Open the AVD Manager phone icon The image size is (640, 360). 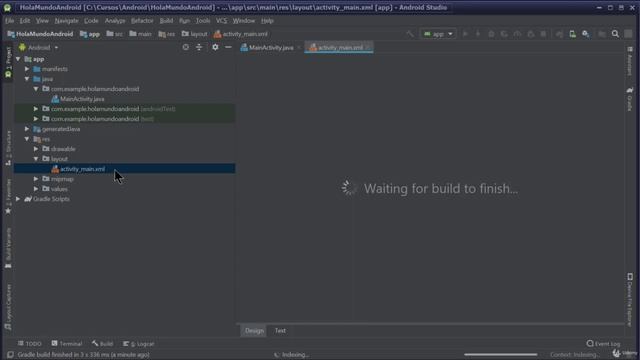click(572, 34)
